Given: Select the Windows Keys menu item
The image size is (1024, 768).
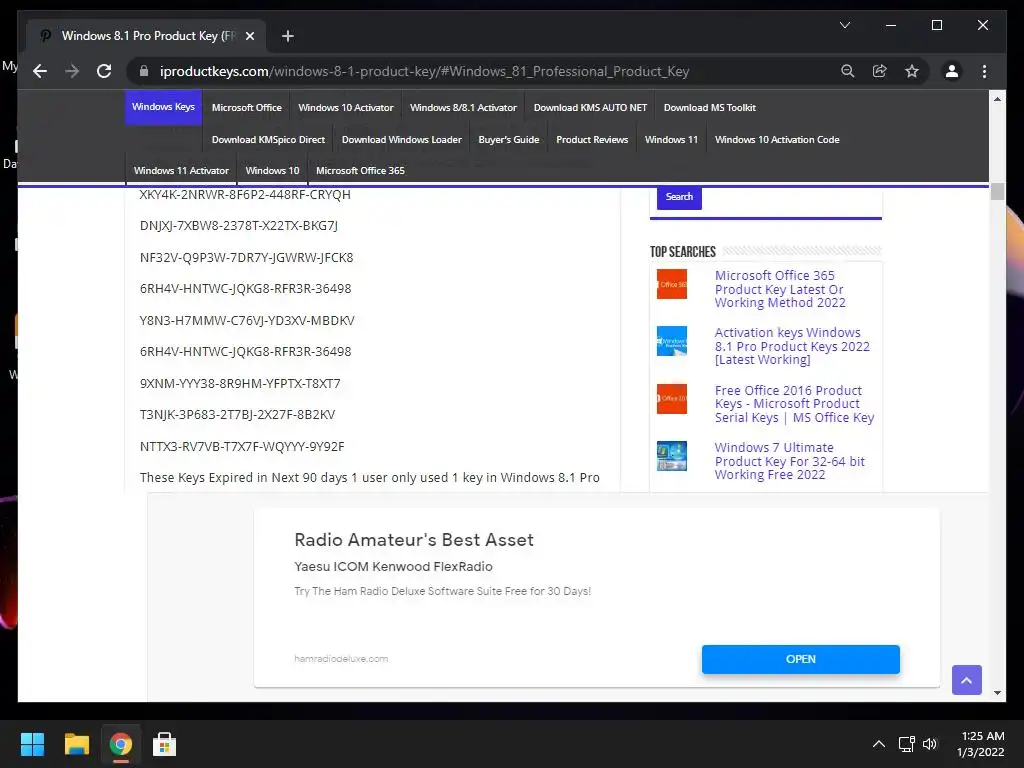Looking at the screenshot, I should click(x=163, y=107).
